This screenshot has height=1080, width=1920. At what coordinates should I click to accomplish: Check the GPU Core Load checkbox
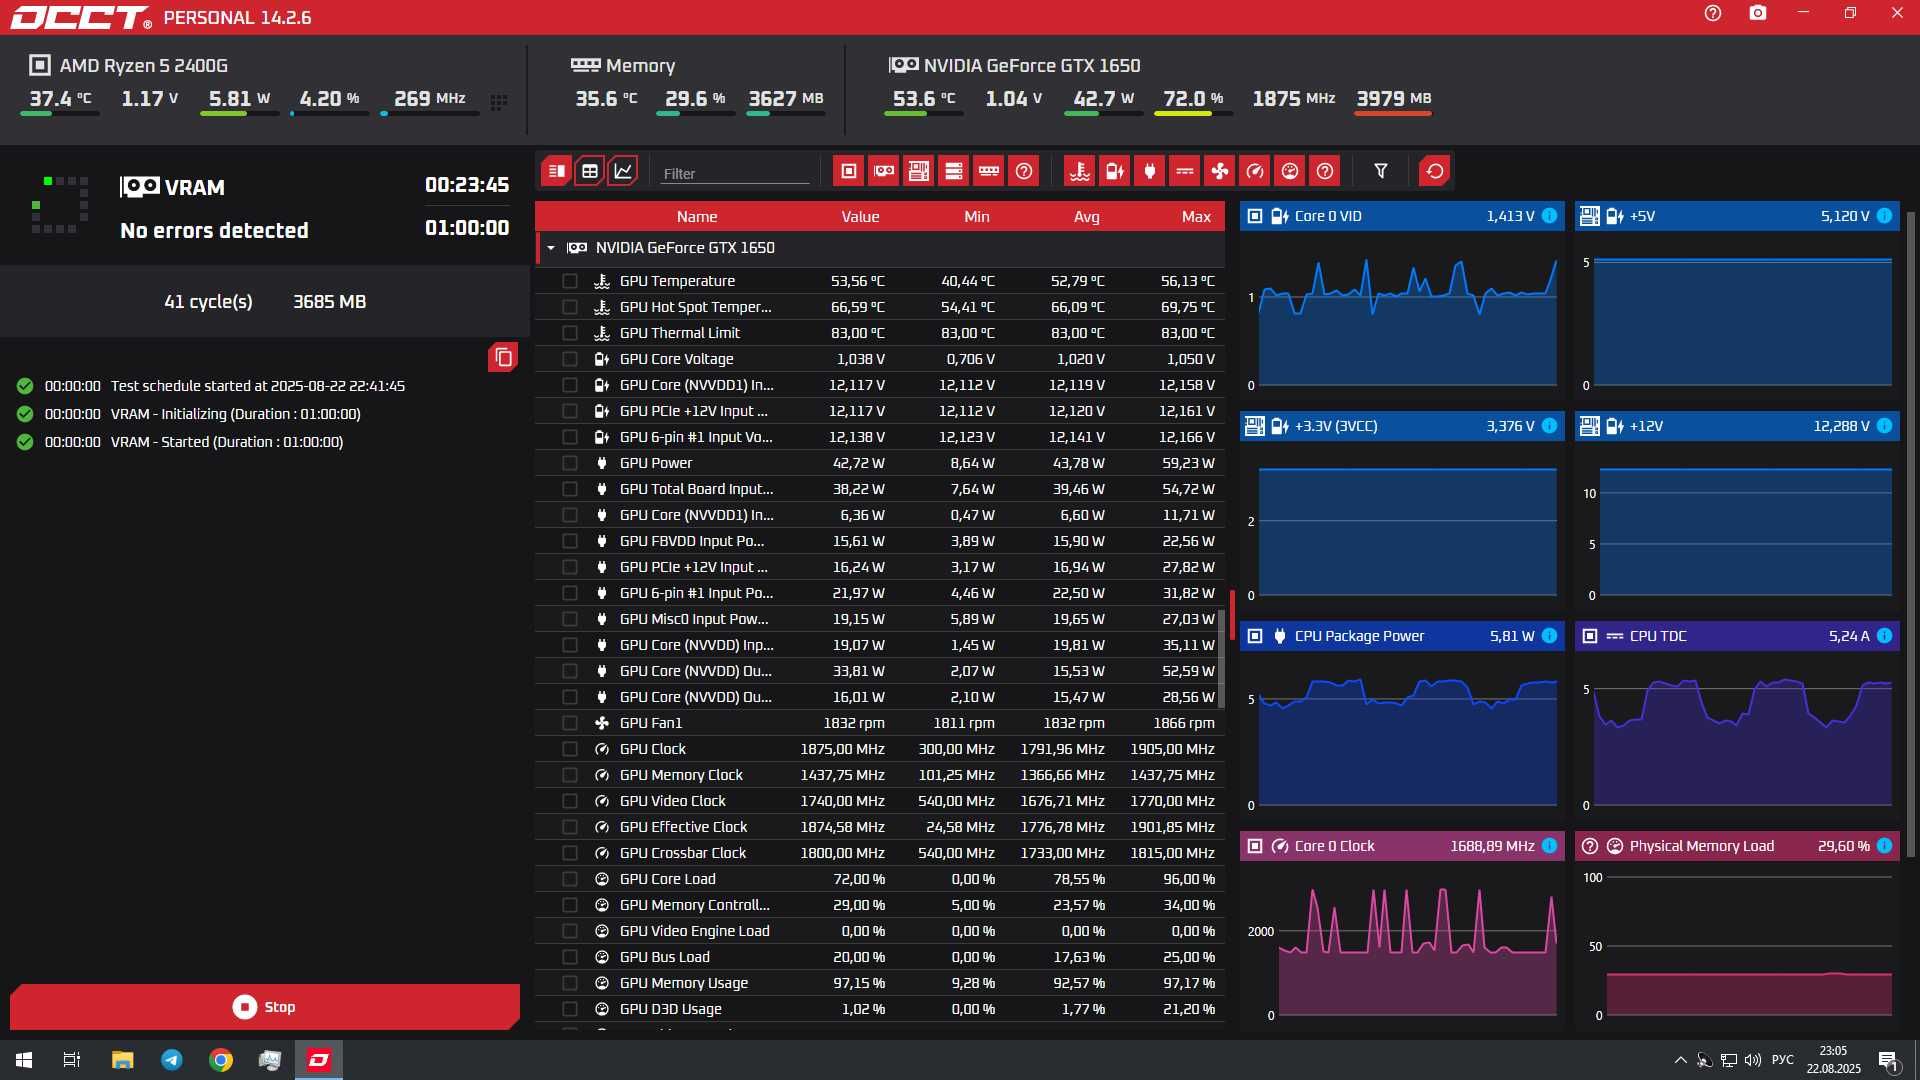[x=570, y=879]
